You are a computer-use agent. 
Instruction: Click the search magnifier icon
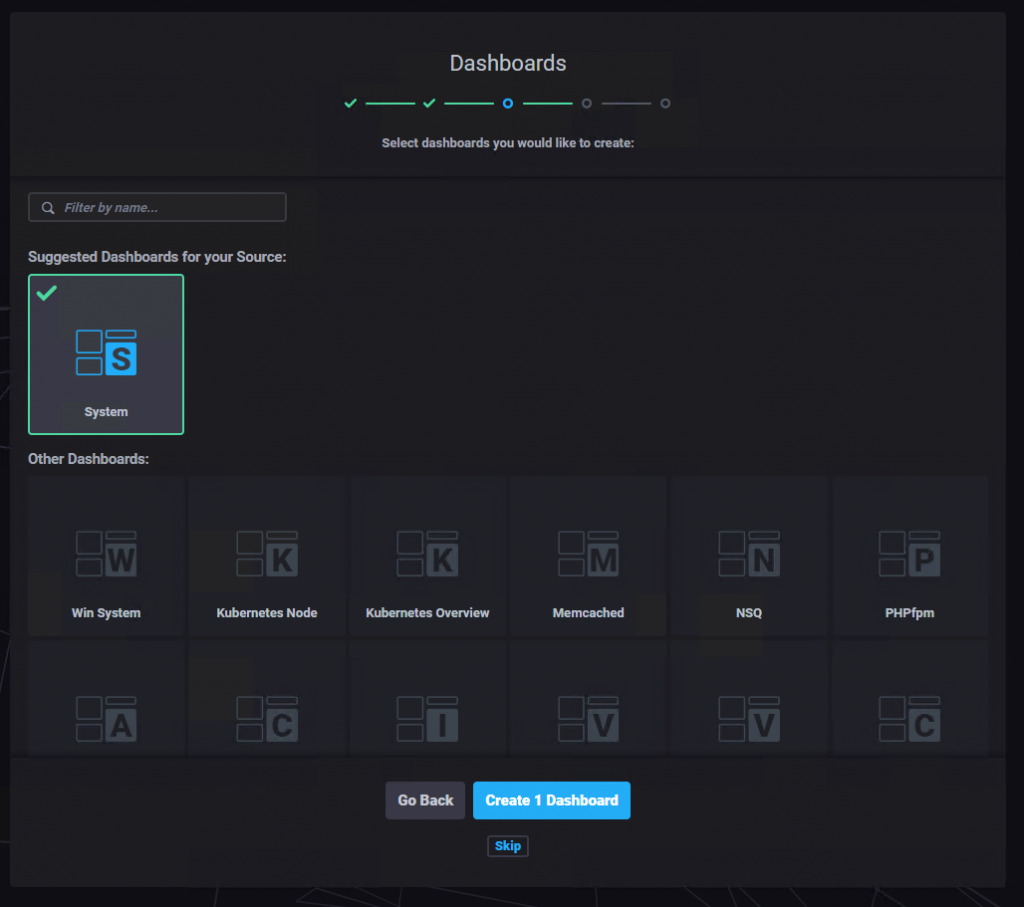[x=48, y=208]
